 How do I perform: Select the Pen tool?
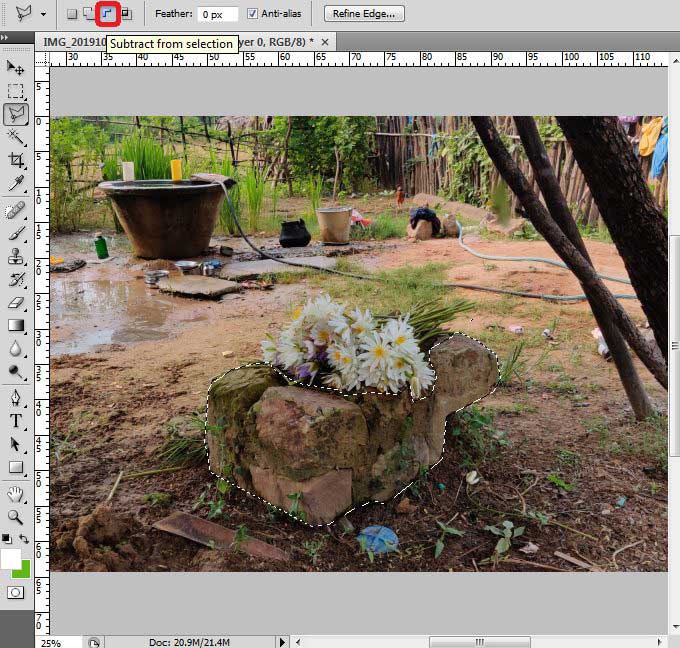tap(16, 398)
